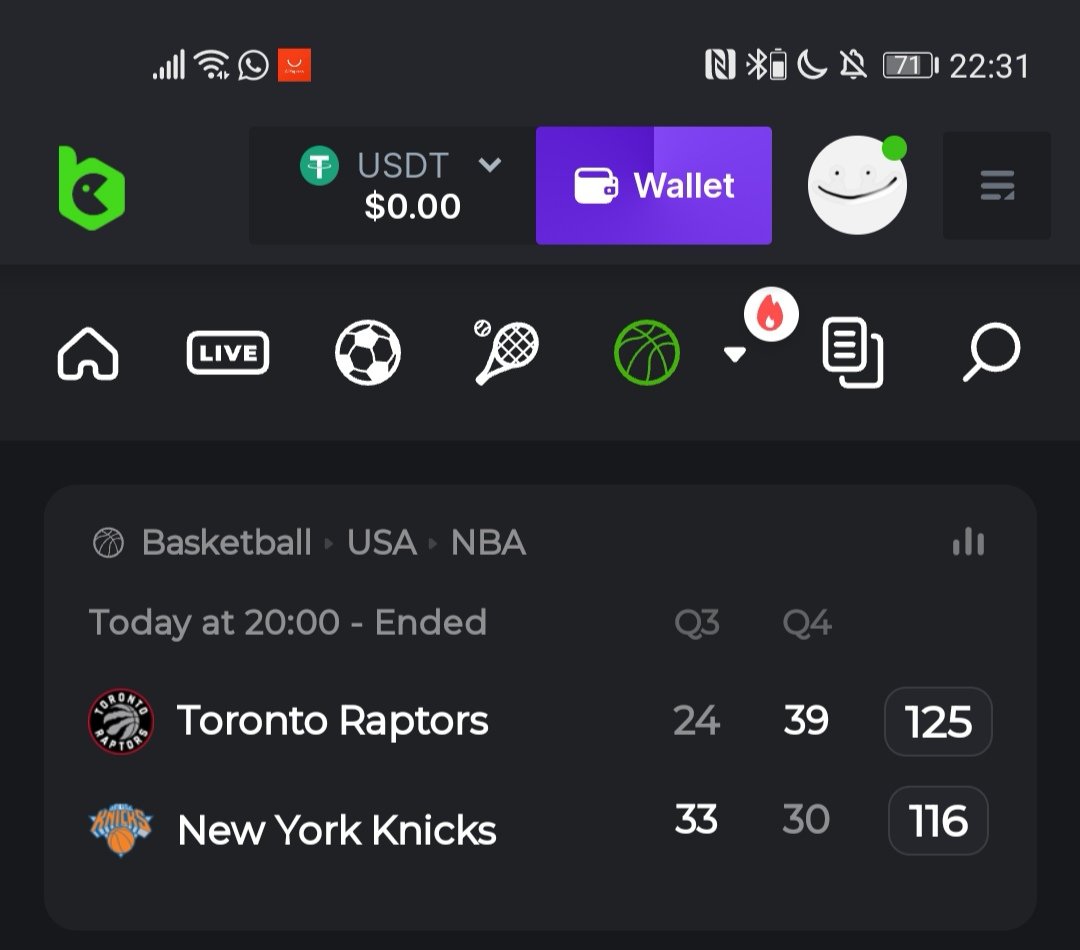Expand the USDT currency dropdown
Screen dimensions: 1080x950
pos(490,164)
